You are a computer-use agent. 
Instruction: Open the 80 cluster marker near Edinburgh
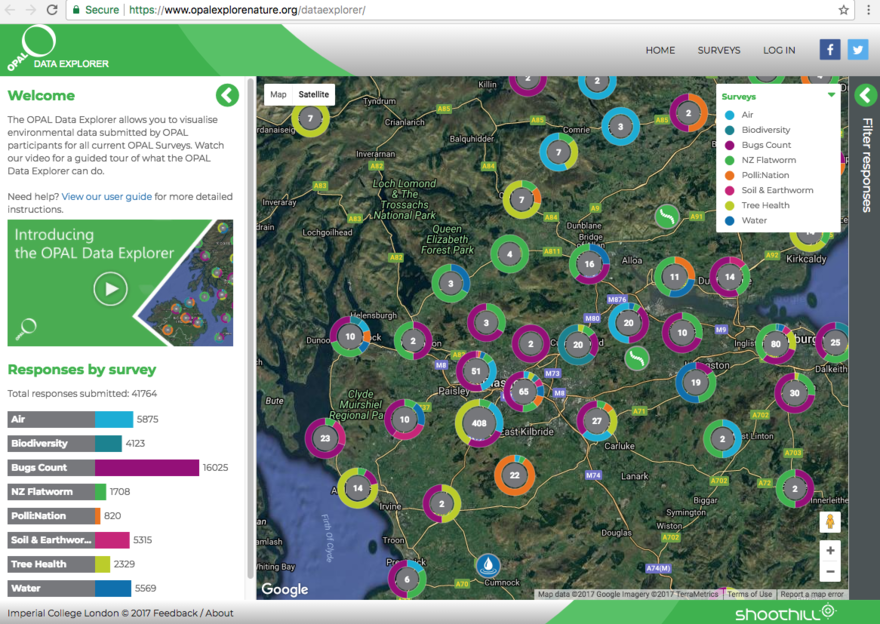[x=776, y=344]
